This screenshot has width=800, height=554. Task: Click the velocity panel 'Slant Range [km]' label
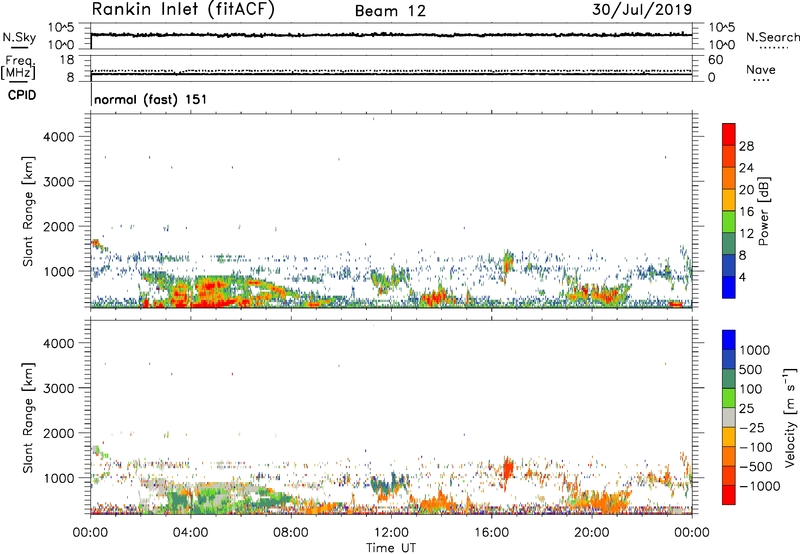pos(28,417)
